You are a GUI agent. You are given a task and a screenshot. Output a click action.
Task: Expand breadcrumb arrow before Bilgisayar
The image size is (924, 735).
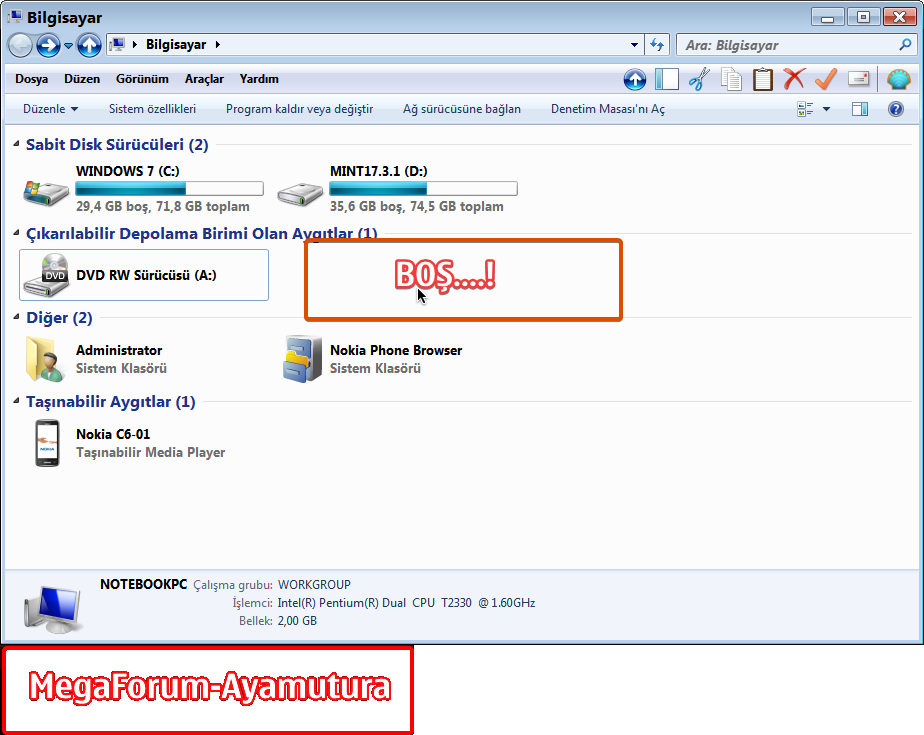[x=134, y=45]
